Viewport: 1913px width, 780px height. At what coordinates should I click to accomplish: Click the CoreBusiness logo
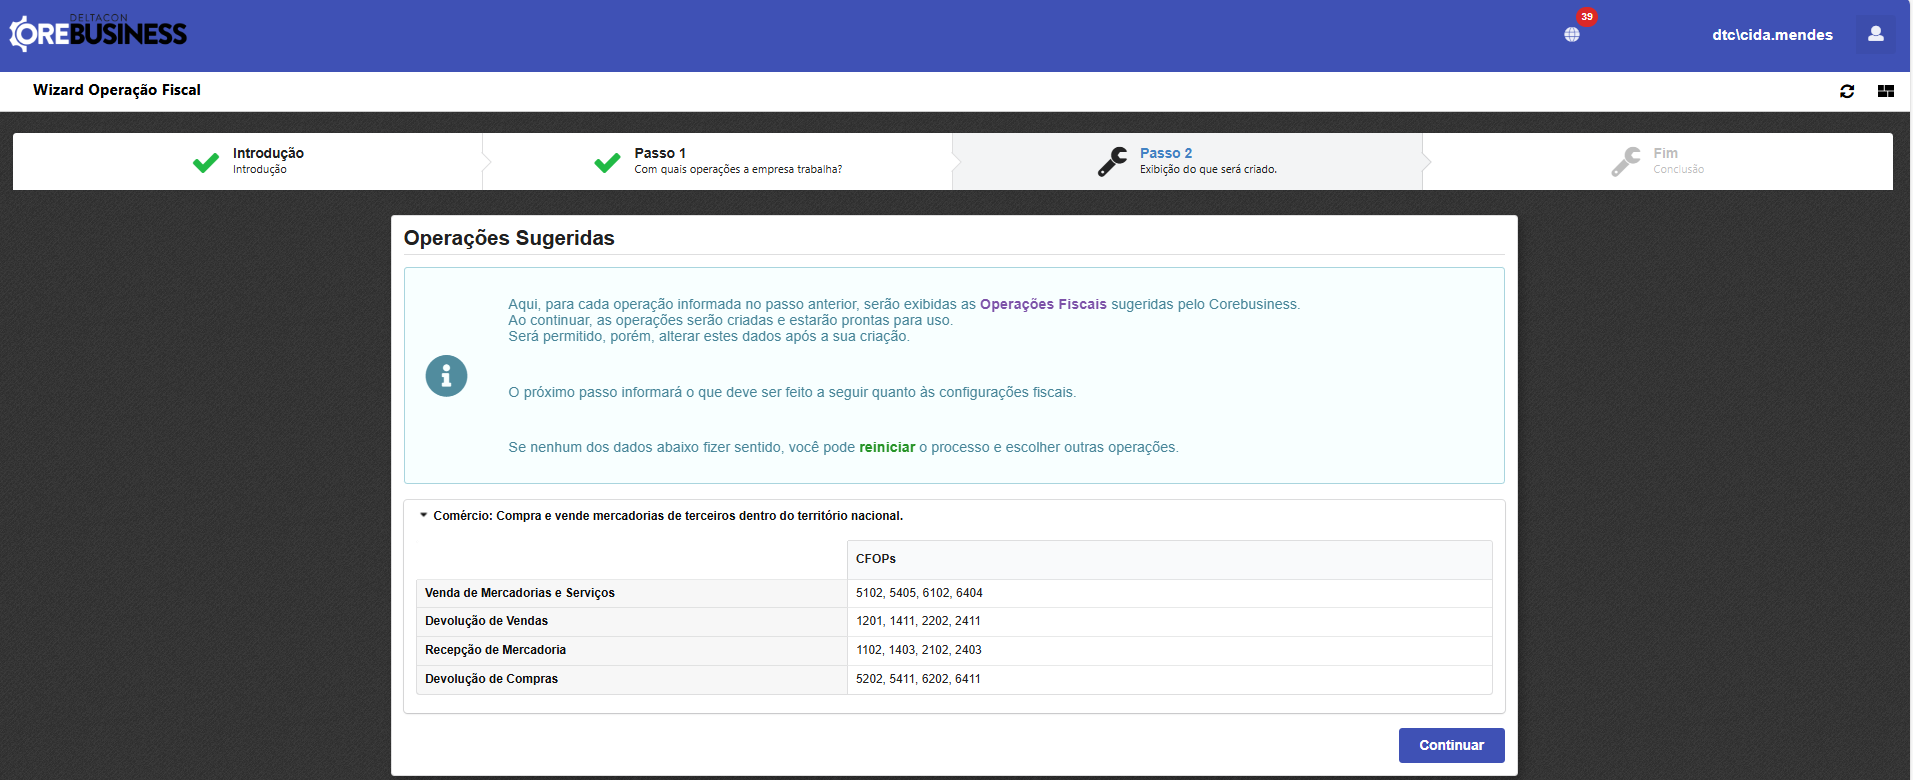pyautogui.click(x=98, y=33)
